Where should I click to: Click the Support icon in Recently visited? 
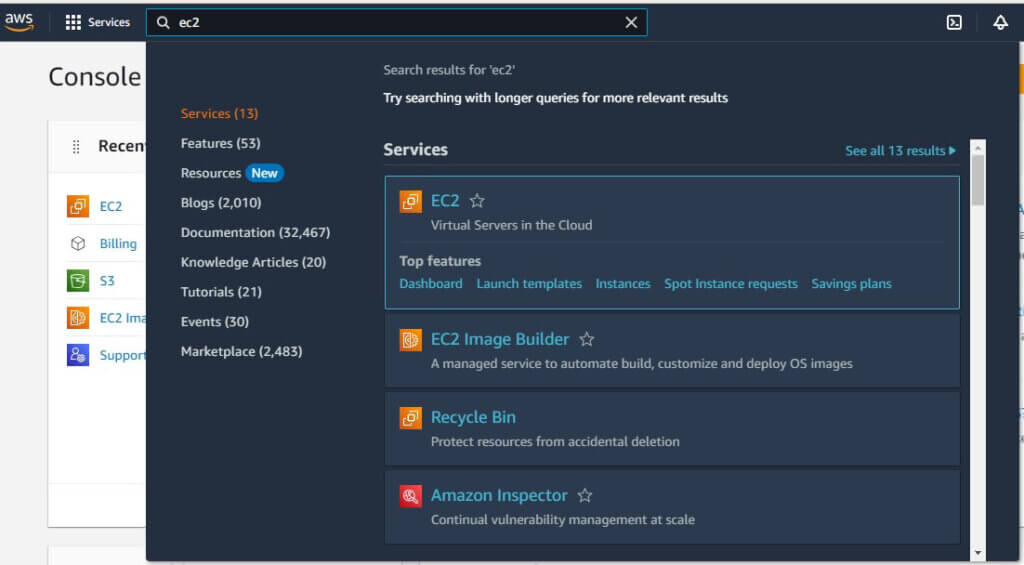point(78,355)
